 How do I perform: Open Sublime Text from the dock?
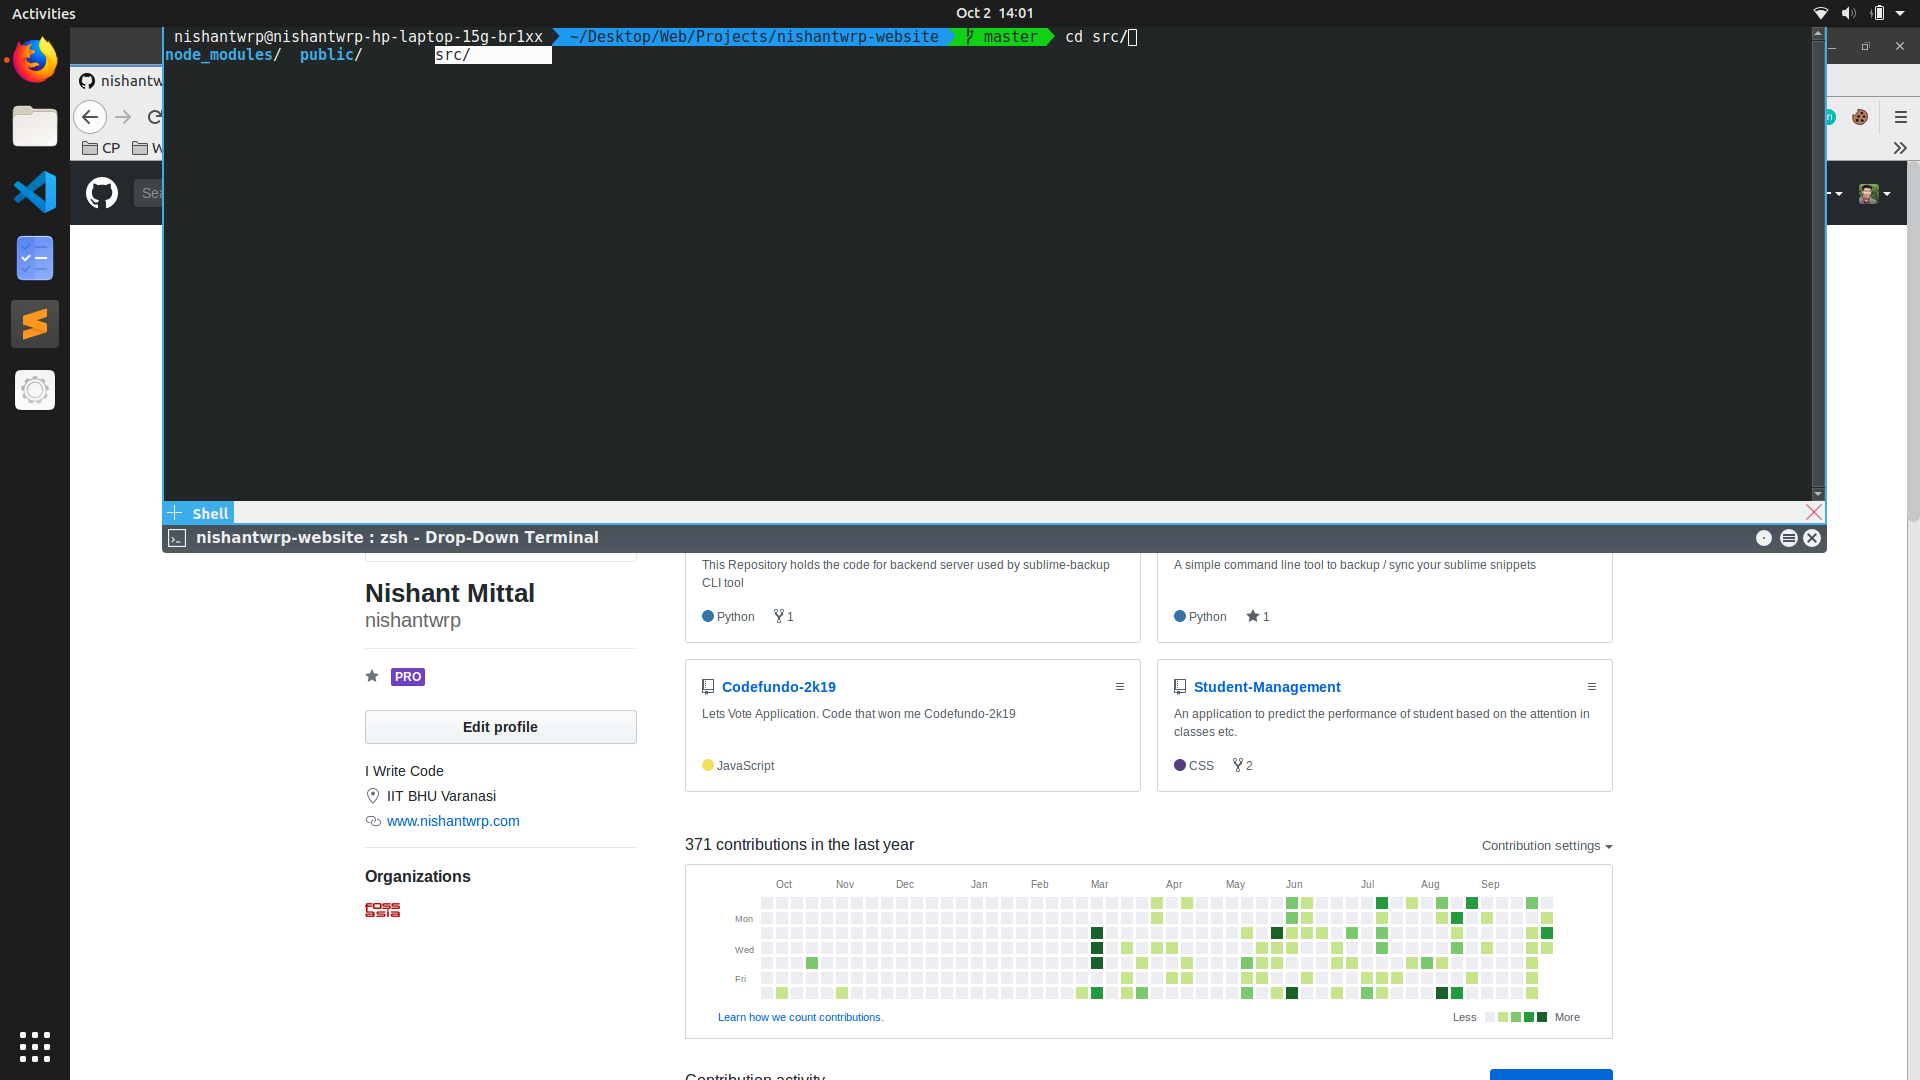[35, 324]
